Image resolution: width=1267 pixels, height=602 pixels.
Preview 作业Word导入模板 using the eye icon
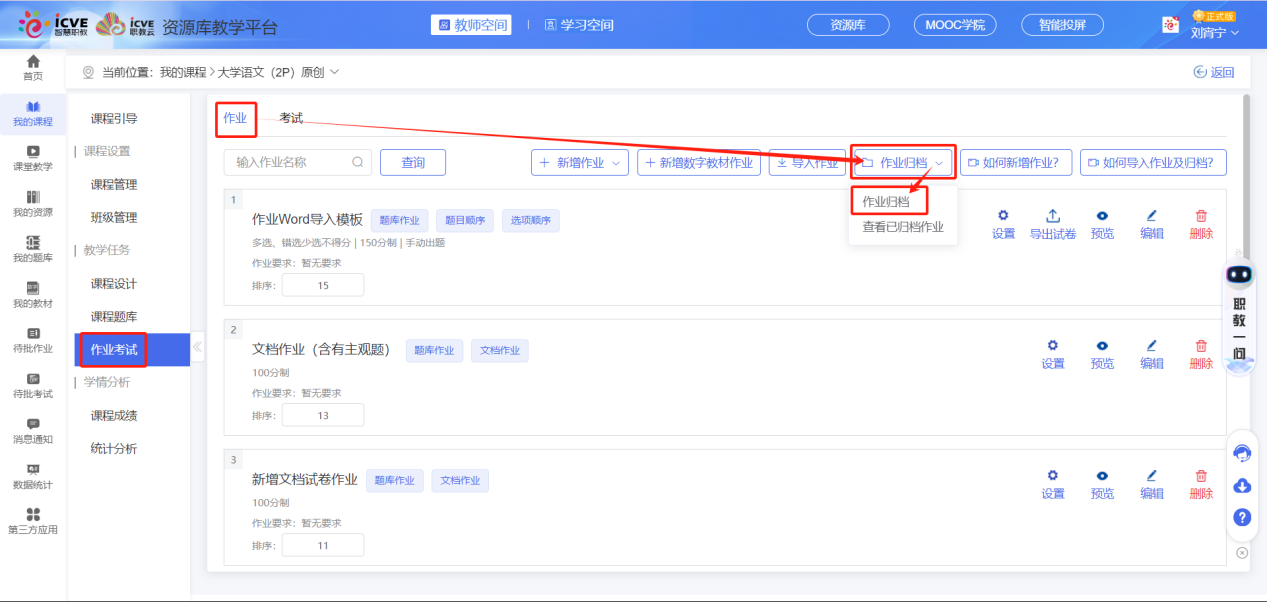coord(1102,216)
